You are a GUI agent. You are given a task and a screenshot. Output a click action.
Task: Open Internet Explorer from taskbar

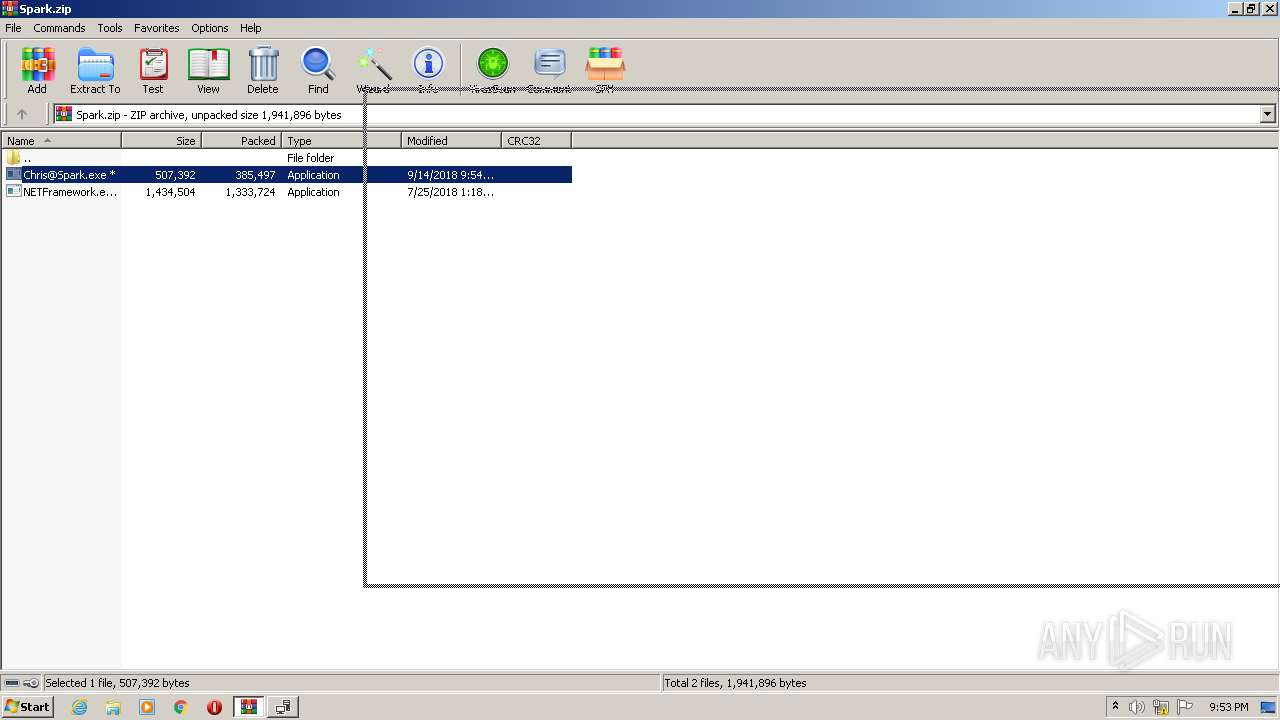coord(79,707)
